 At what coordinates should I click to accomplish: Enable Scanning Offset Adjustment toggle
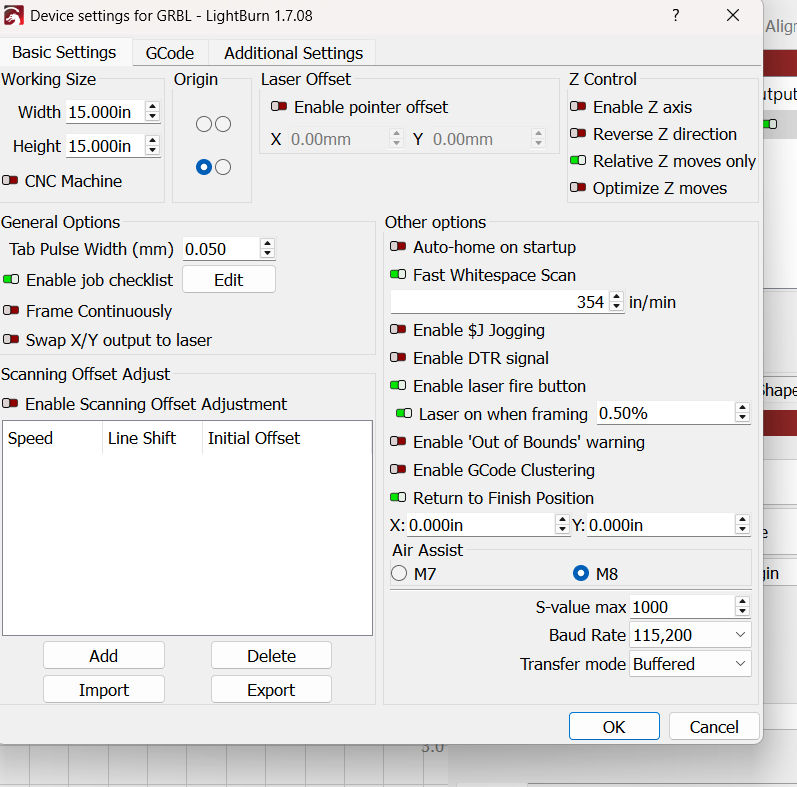point(10,403)
